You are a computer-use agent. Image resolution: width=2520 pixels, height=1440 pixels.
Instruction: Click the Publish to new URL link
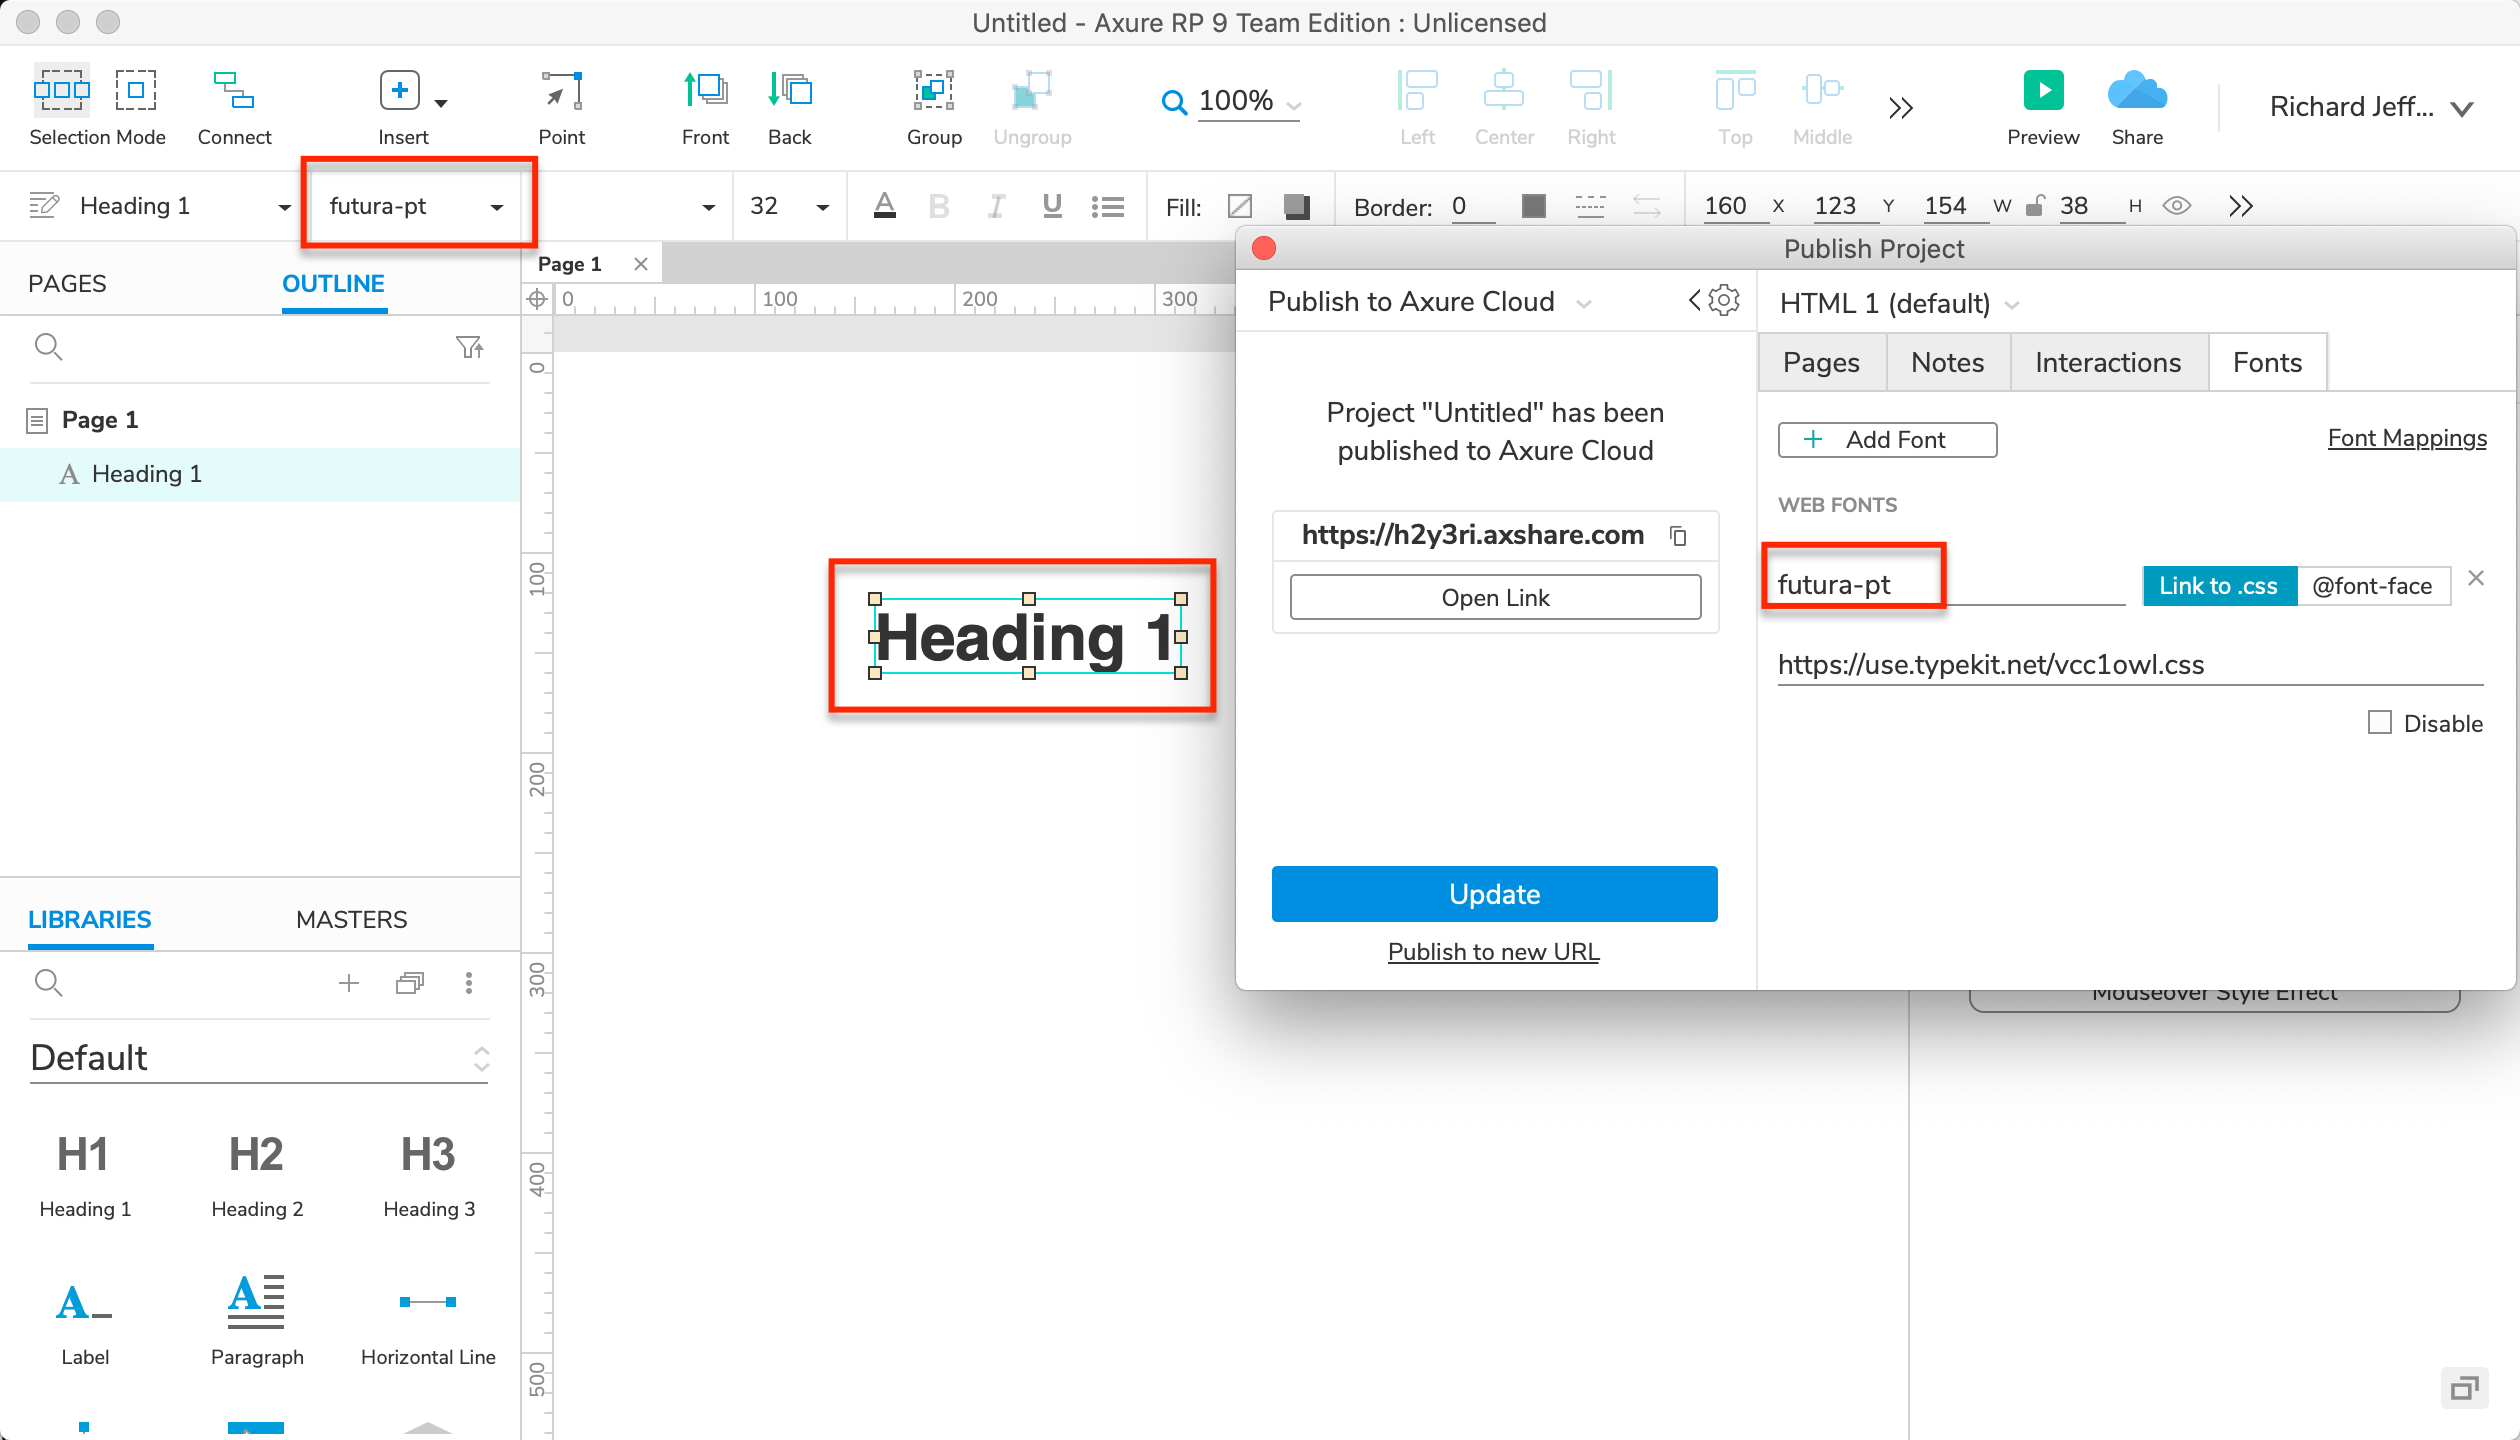[1493, 951]
